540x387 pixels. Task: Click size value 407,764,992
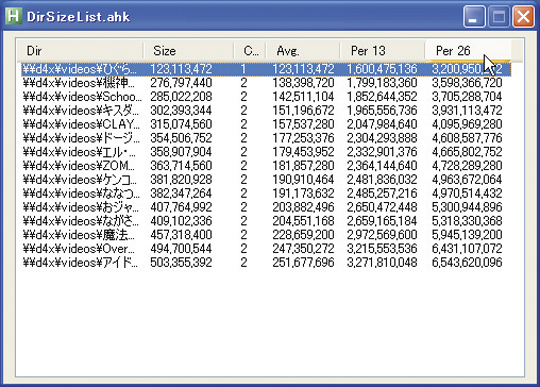click(x=181, y=207)
